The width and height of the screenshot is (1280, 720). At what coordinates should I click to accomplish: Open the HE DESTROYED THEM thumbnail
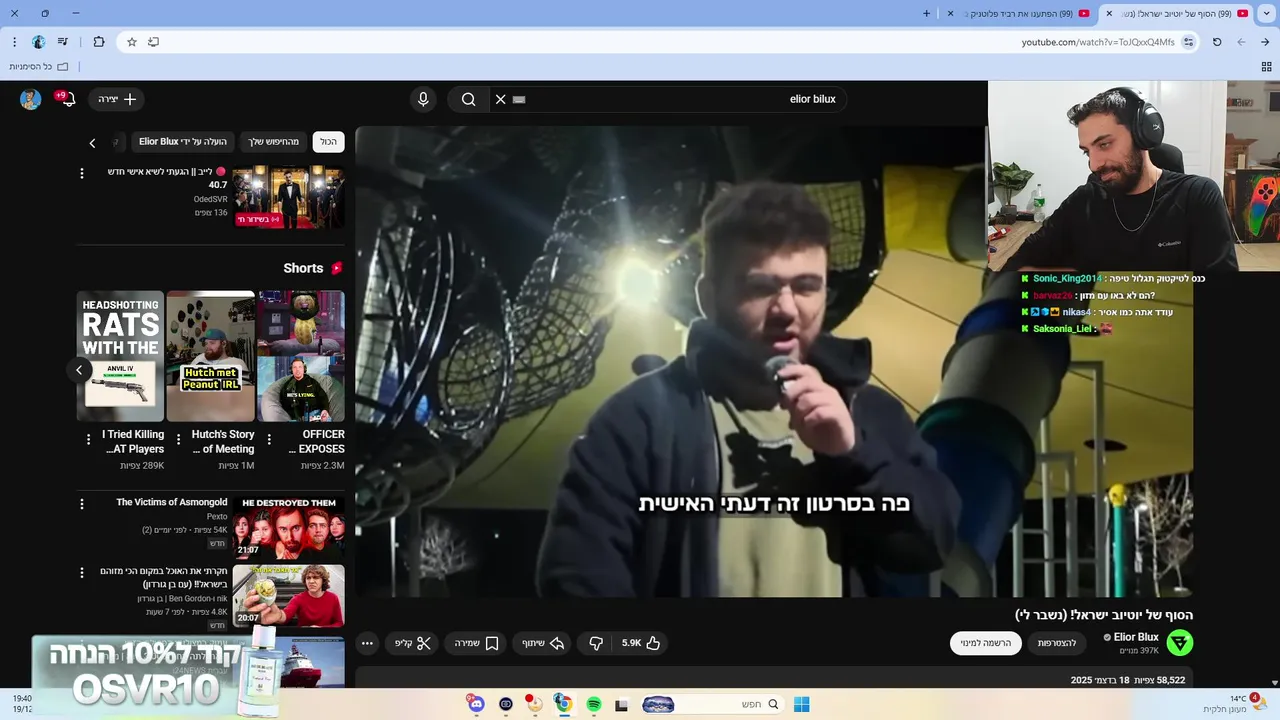[289, 527]
